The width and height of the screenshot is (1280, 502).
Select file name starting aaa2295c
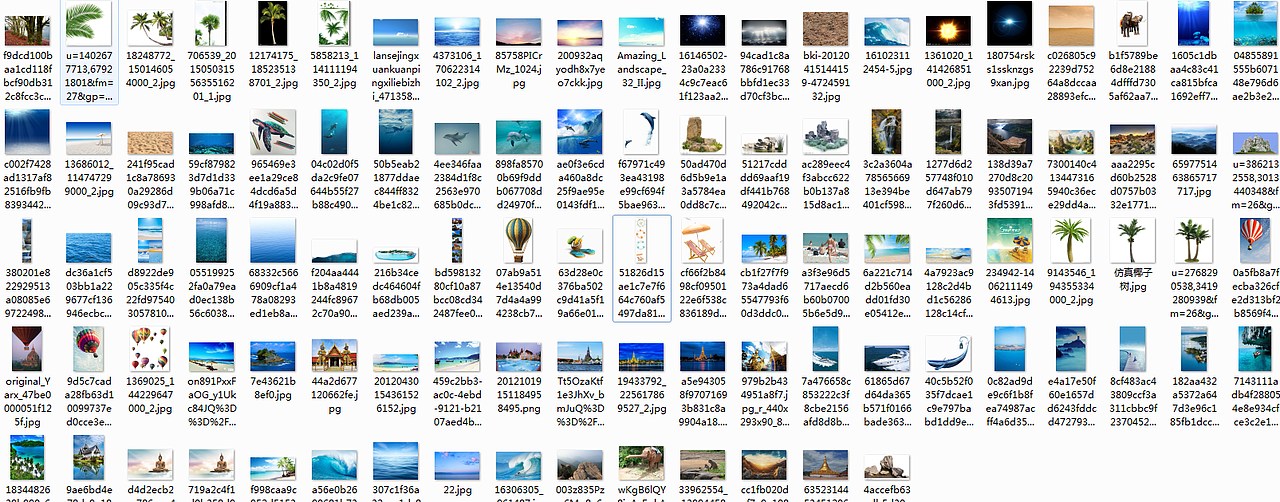pos(1133,184)
